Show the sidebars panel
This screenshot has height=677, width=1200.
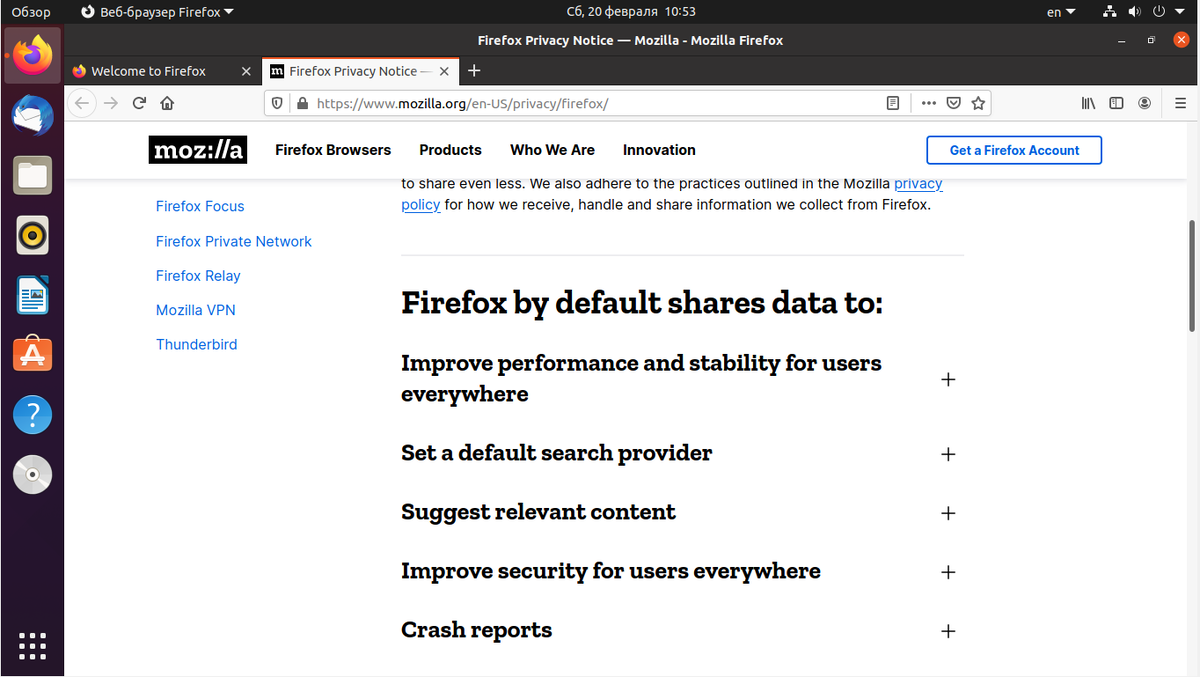tap(1117, 103)
